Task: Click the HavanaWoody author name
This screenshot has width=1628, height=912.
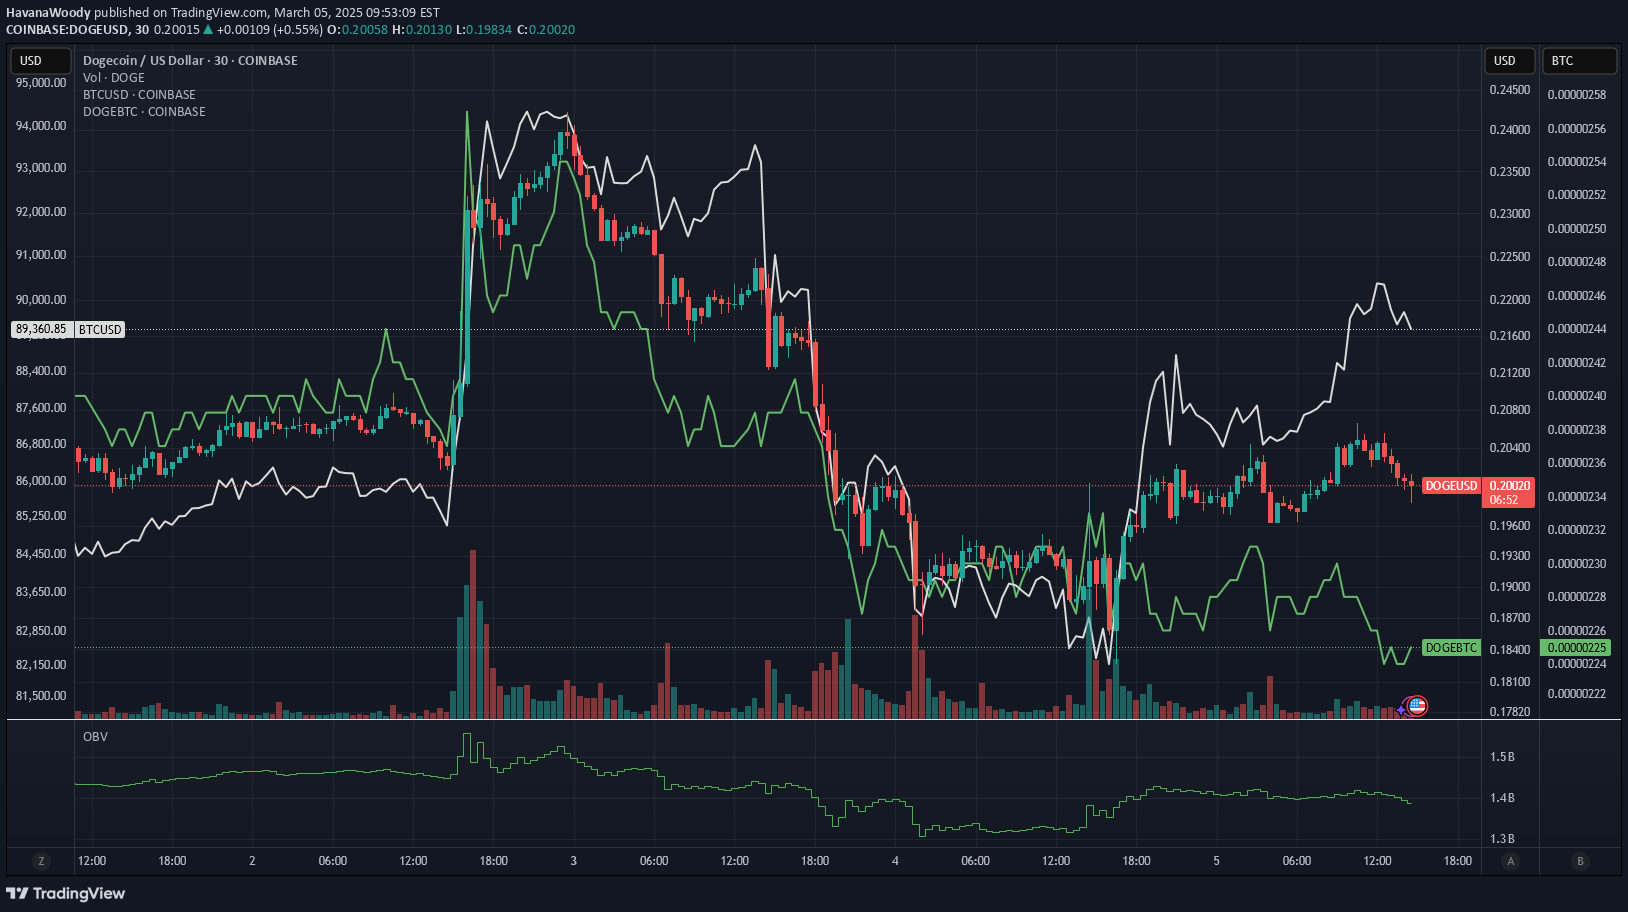Action: (x=48, y=13)
